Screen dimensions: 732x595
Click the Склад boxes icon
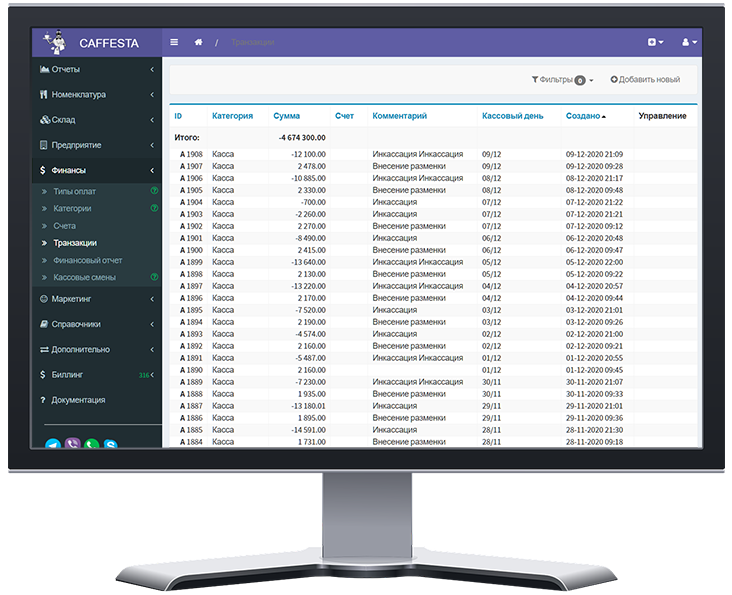(45, 119)
